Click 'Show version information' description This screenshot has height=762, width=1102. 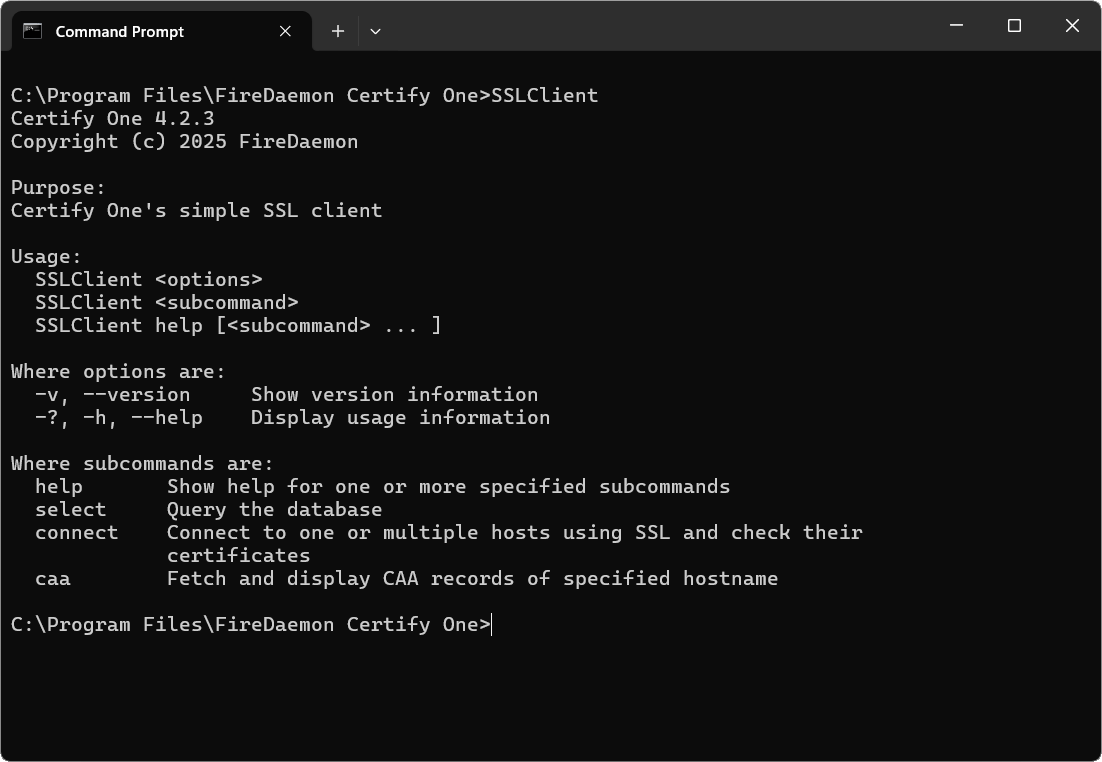(394, 394)
